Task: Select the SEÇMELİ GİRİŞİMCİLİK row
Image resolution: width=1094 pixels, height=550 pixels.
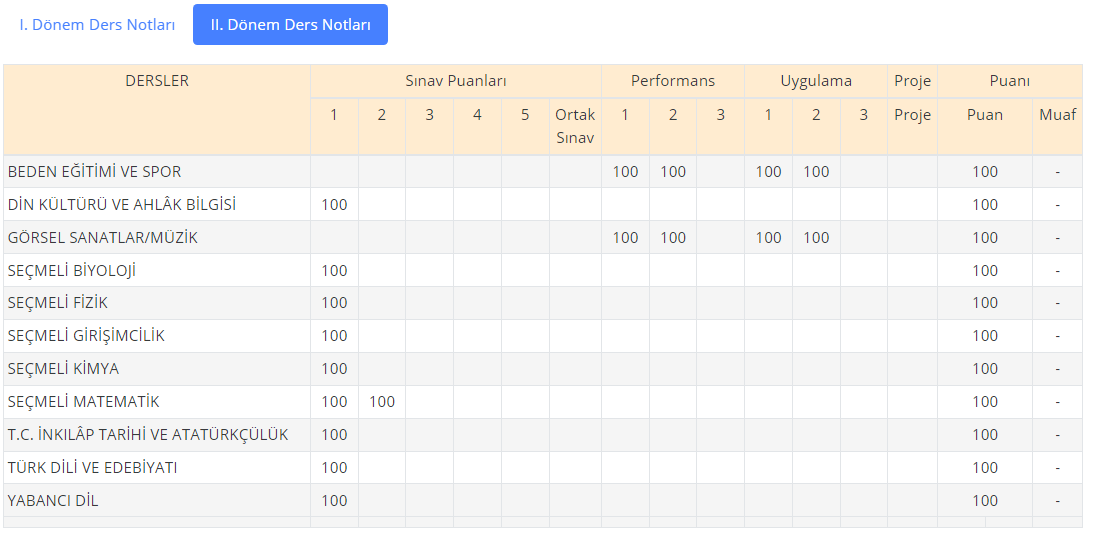Action: coord(543,336)
